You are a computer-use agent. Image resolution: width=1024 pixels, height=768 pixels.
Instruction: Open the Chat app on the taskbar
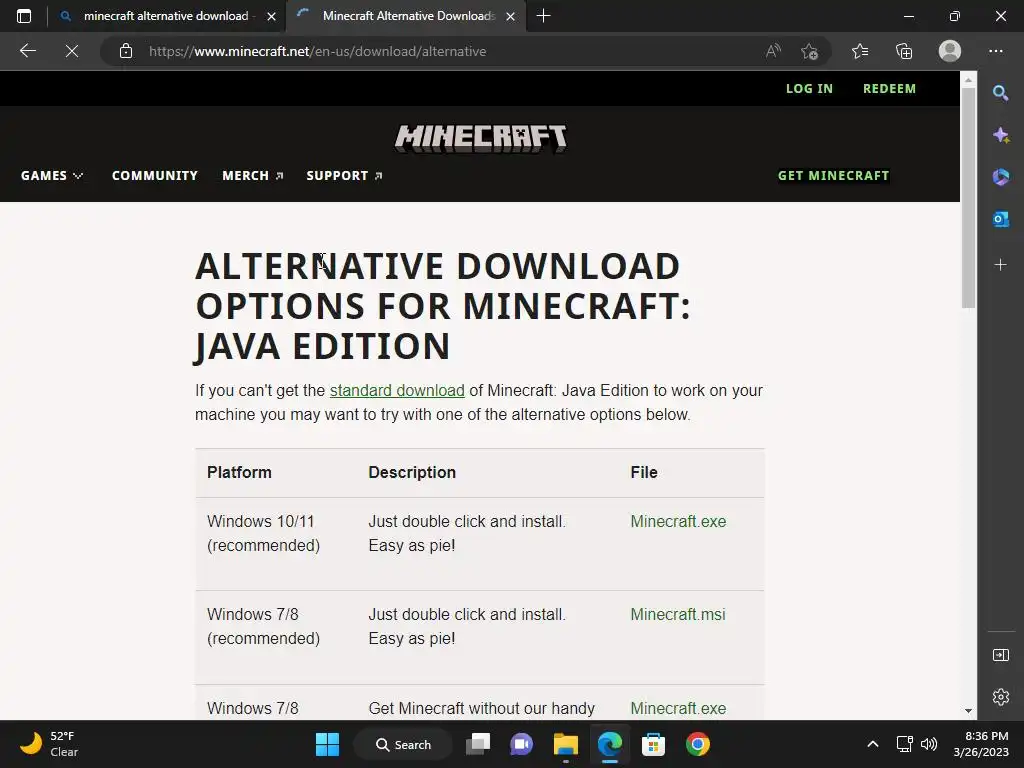tap(521, 744)
